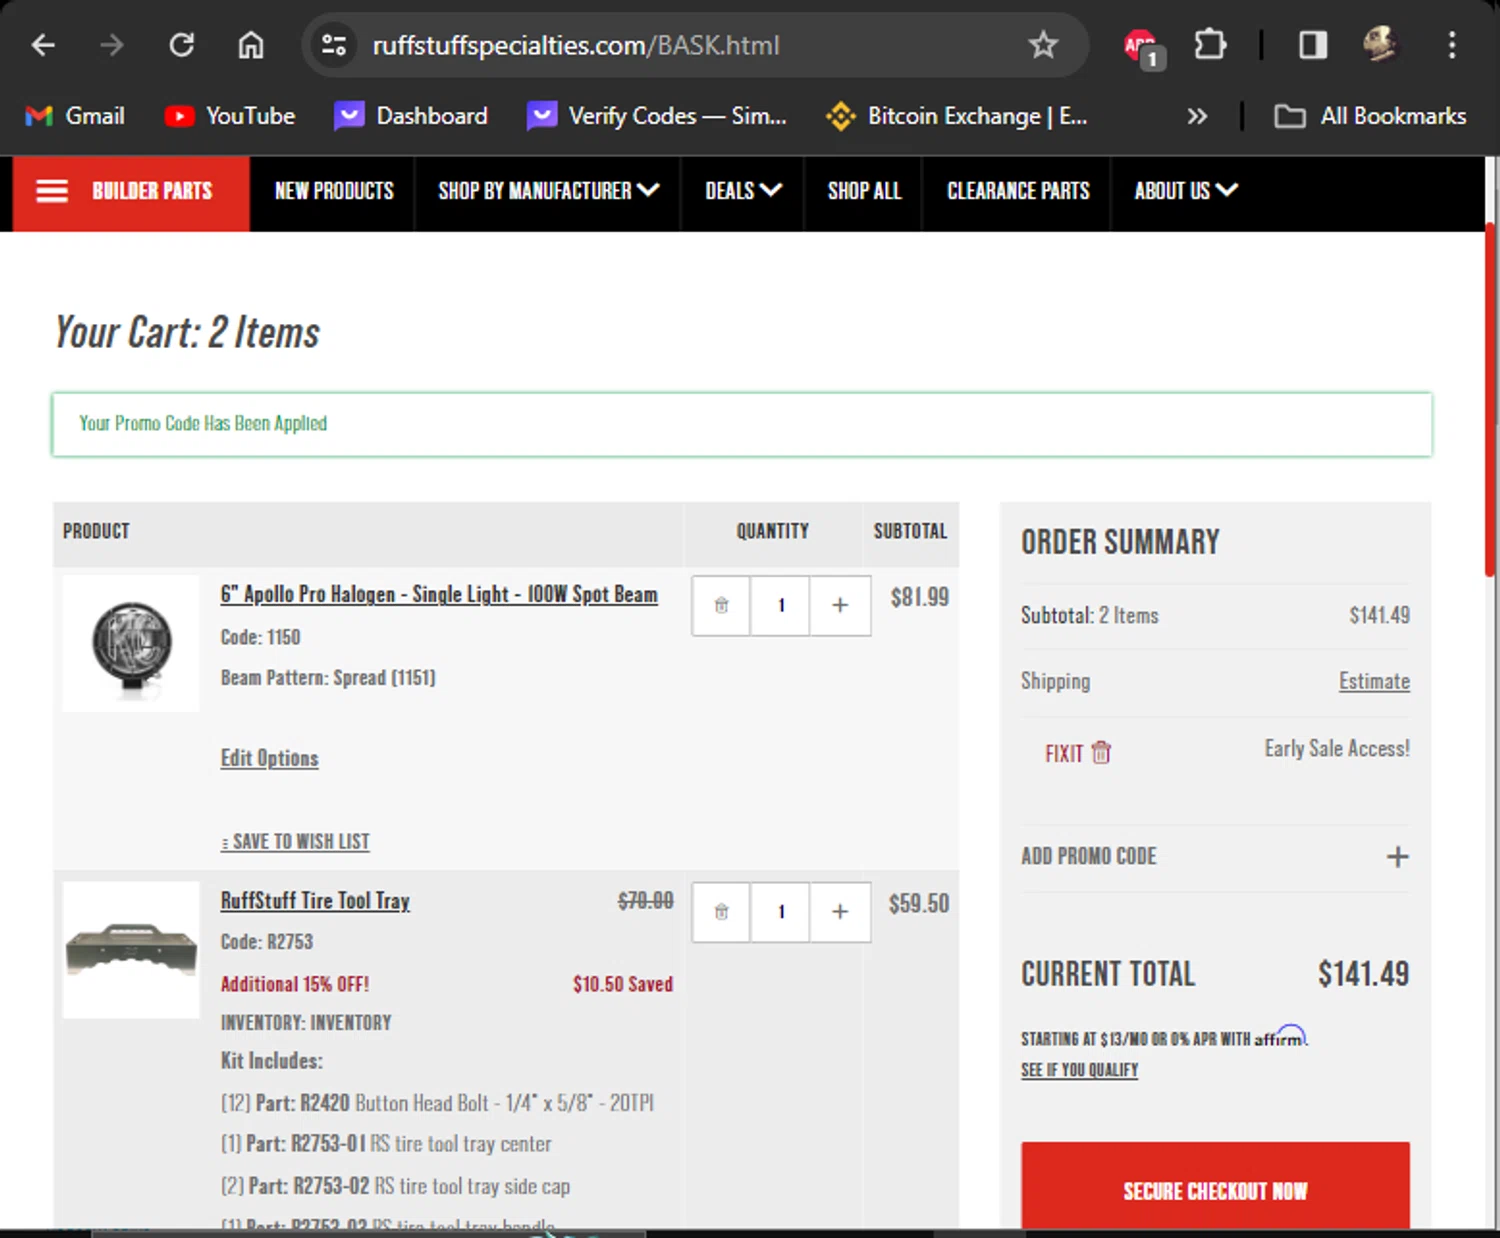Screen dimensions: 1500x1238
Task: Open the ABP ad blocker extension
Action: click(x=1141, y=46)
